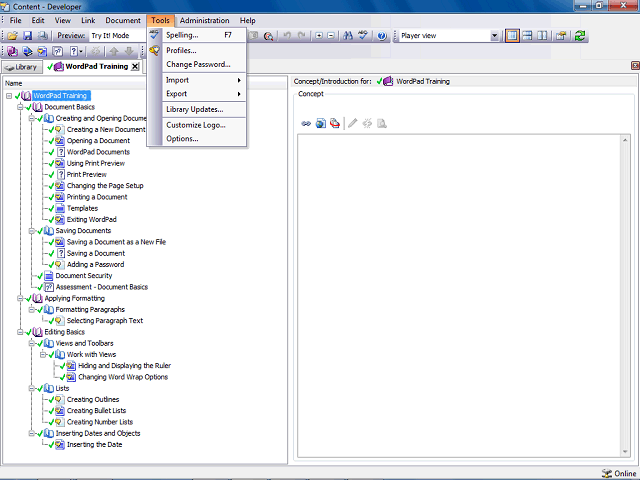Open the File menu
The image size is (640, 480).
(x=16, y=20)
